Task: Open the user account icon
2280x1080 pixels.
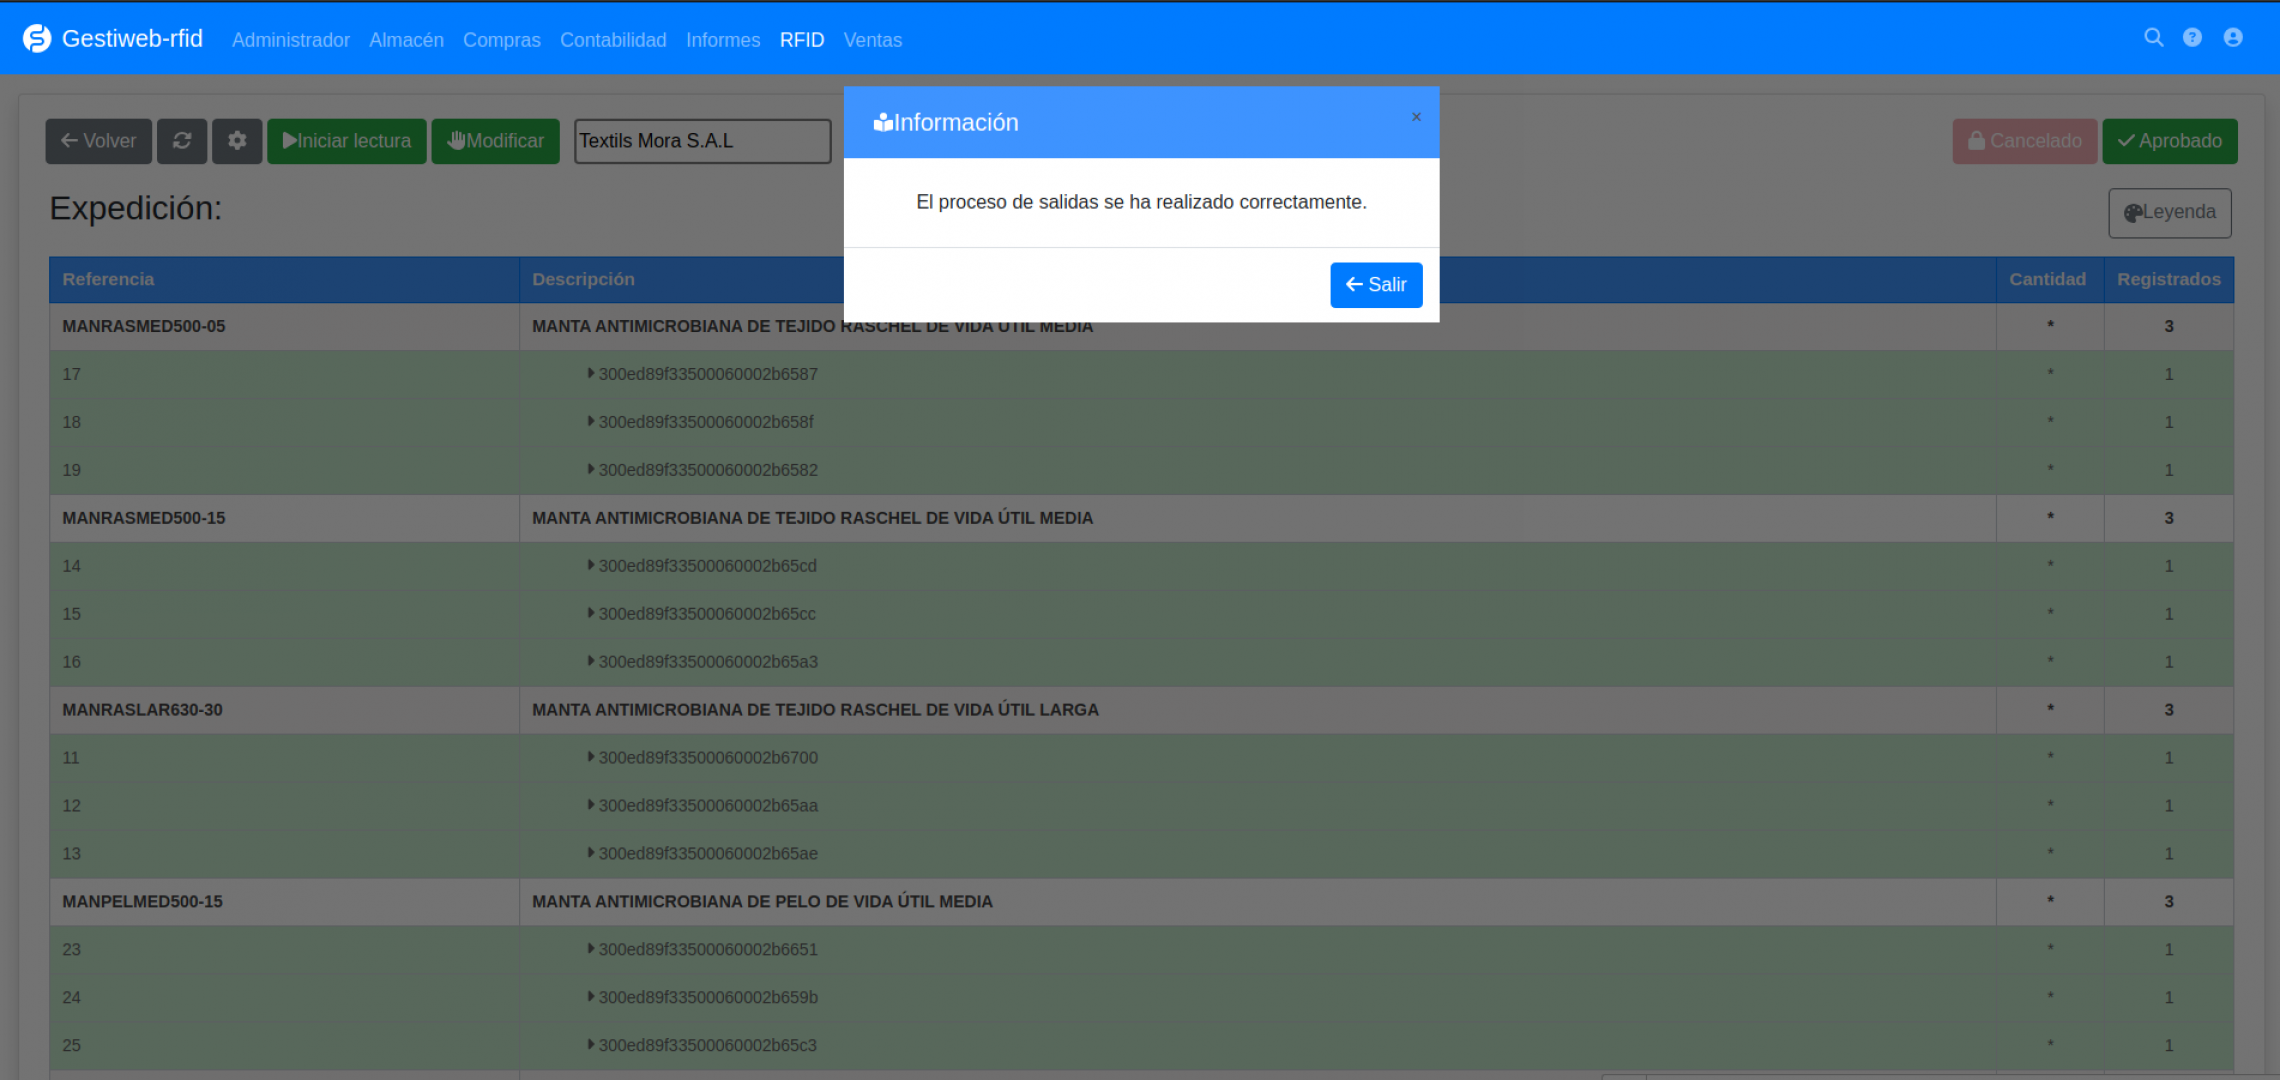Action: (2233, 38)
